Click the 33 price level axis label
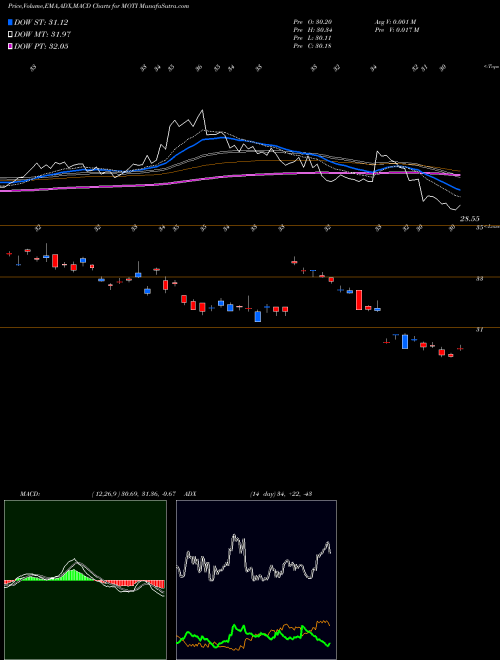Image resolution: width=500 pixels, height=660 pixels. 479,279
